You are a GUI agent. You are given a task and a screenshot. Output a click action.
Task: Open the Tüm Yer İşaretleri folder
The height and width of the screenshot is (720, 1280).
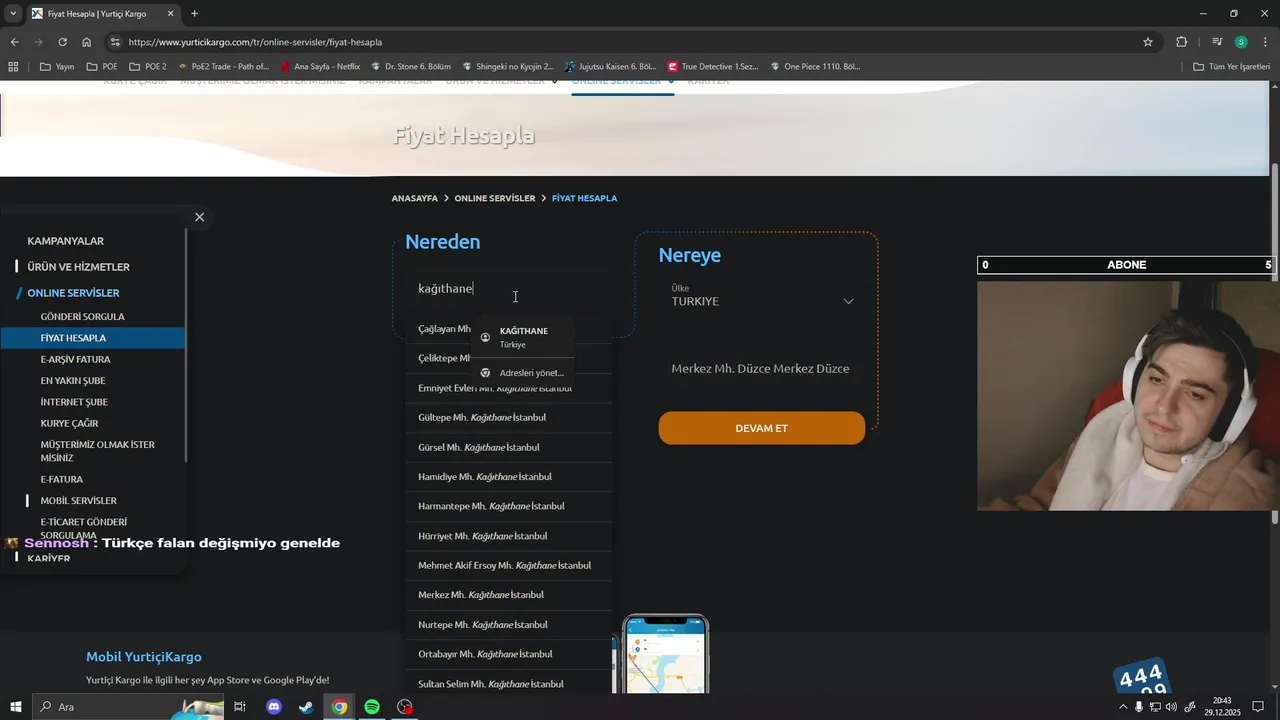(x=1231, y=67)
